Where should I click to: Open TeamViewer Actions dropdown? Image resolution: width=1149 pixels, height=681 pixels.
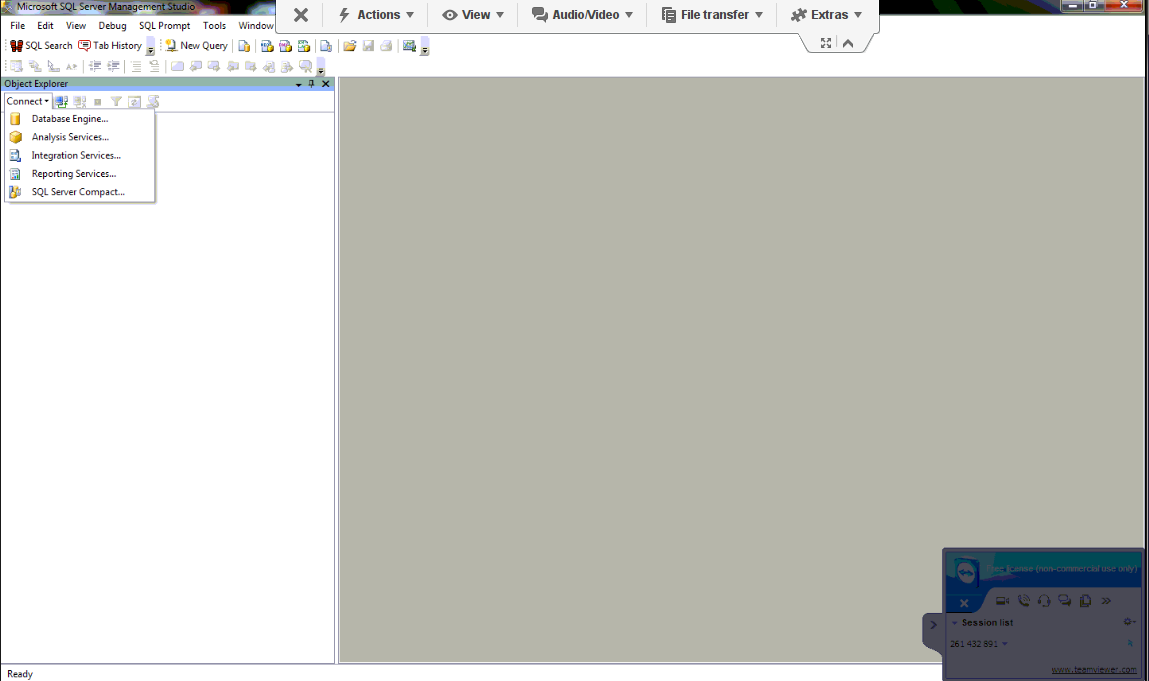(376, 15)
